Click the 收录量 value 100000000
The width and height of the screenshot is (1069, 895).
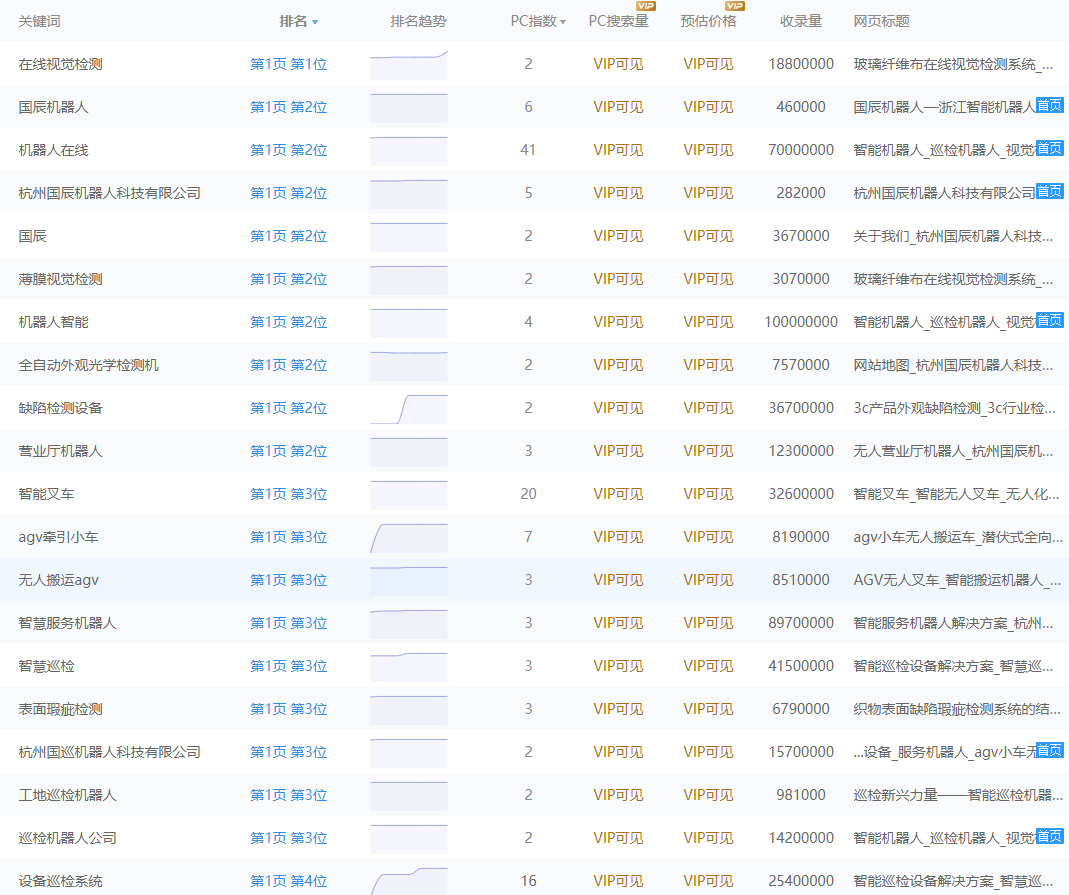pos(801,322)
